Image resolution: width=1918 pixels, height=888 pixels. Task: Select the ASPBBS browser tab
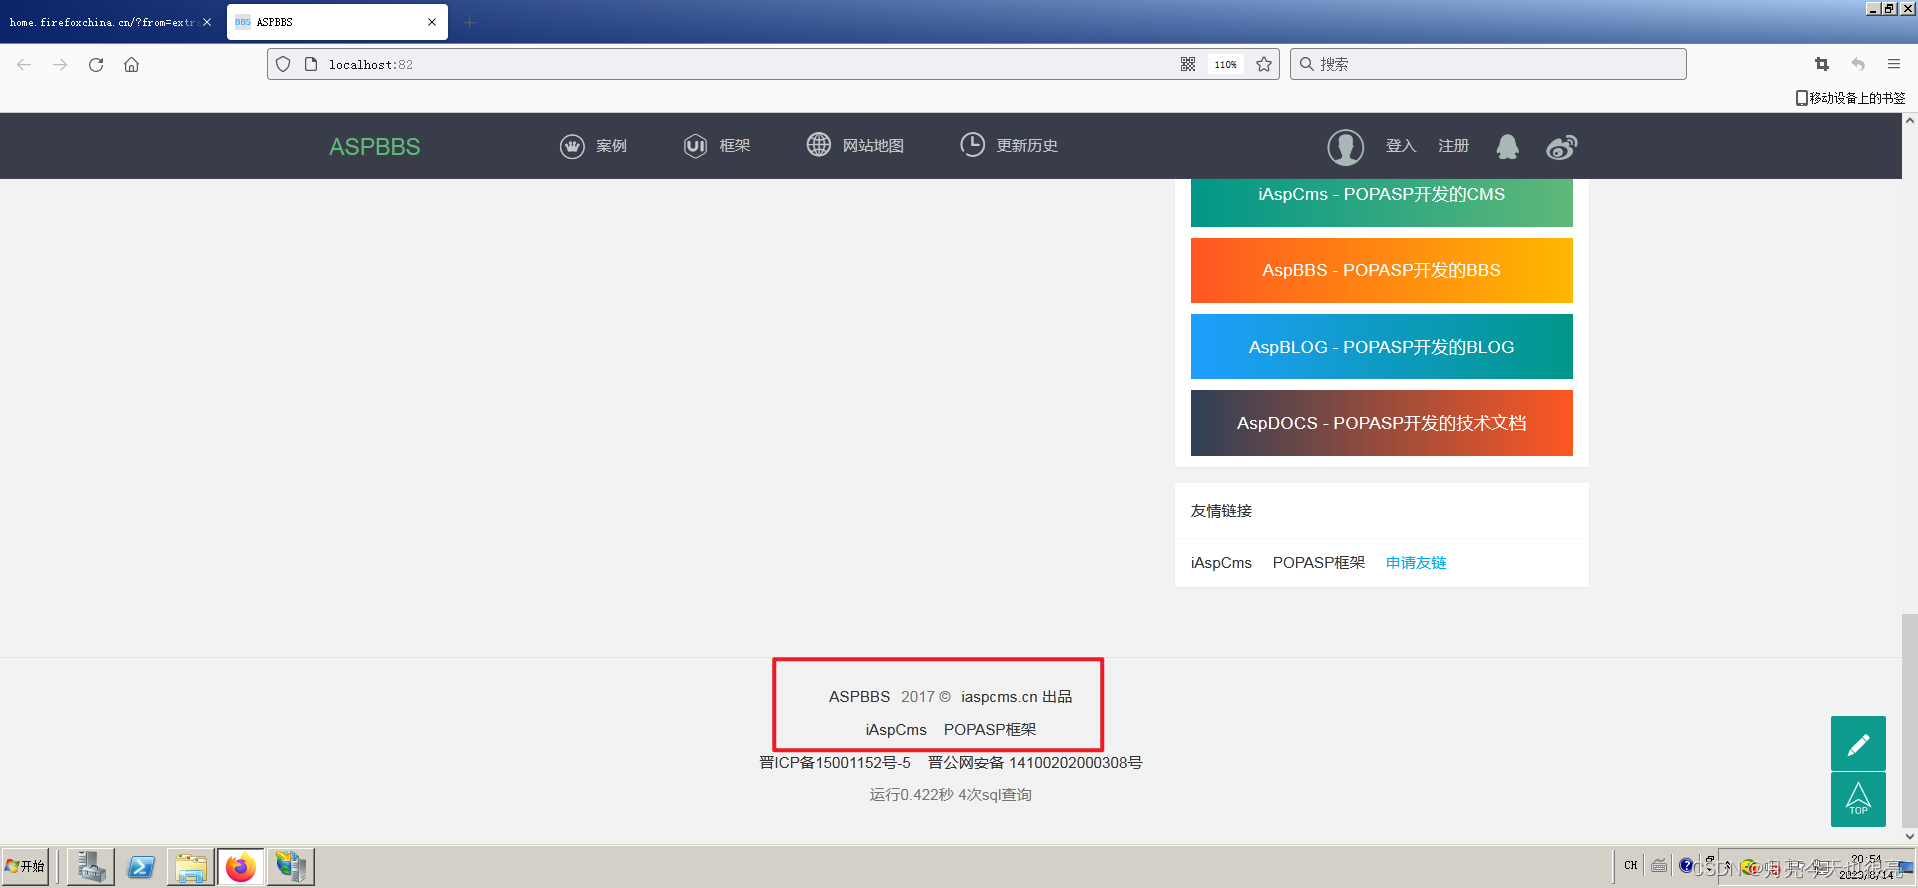pos(337,22)
